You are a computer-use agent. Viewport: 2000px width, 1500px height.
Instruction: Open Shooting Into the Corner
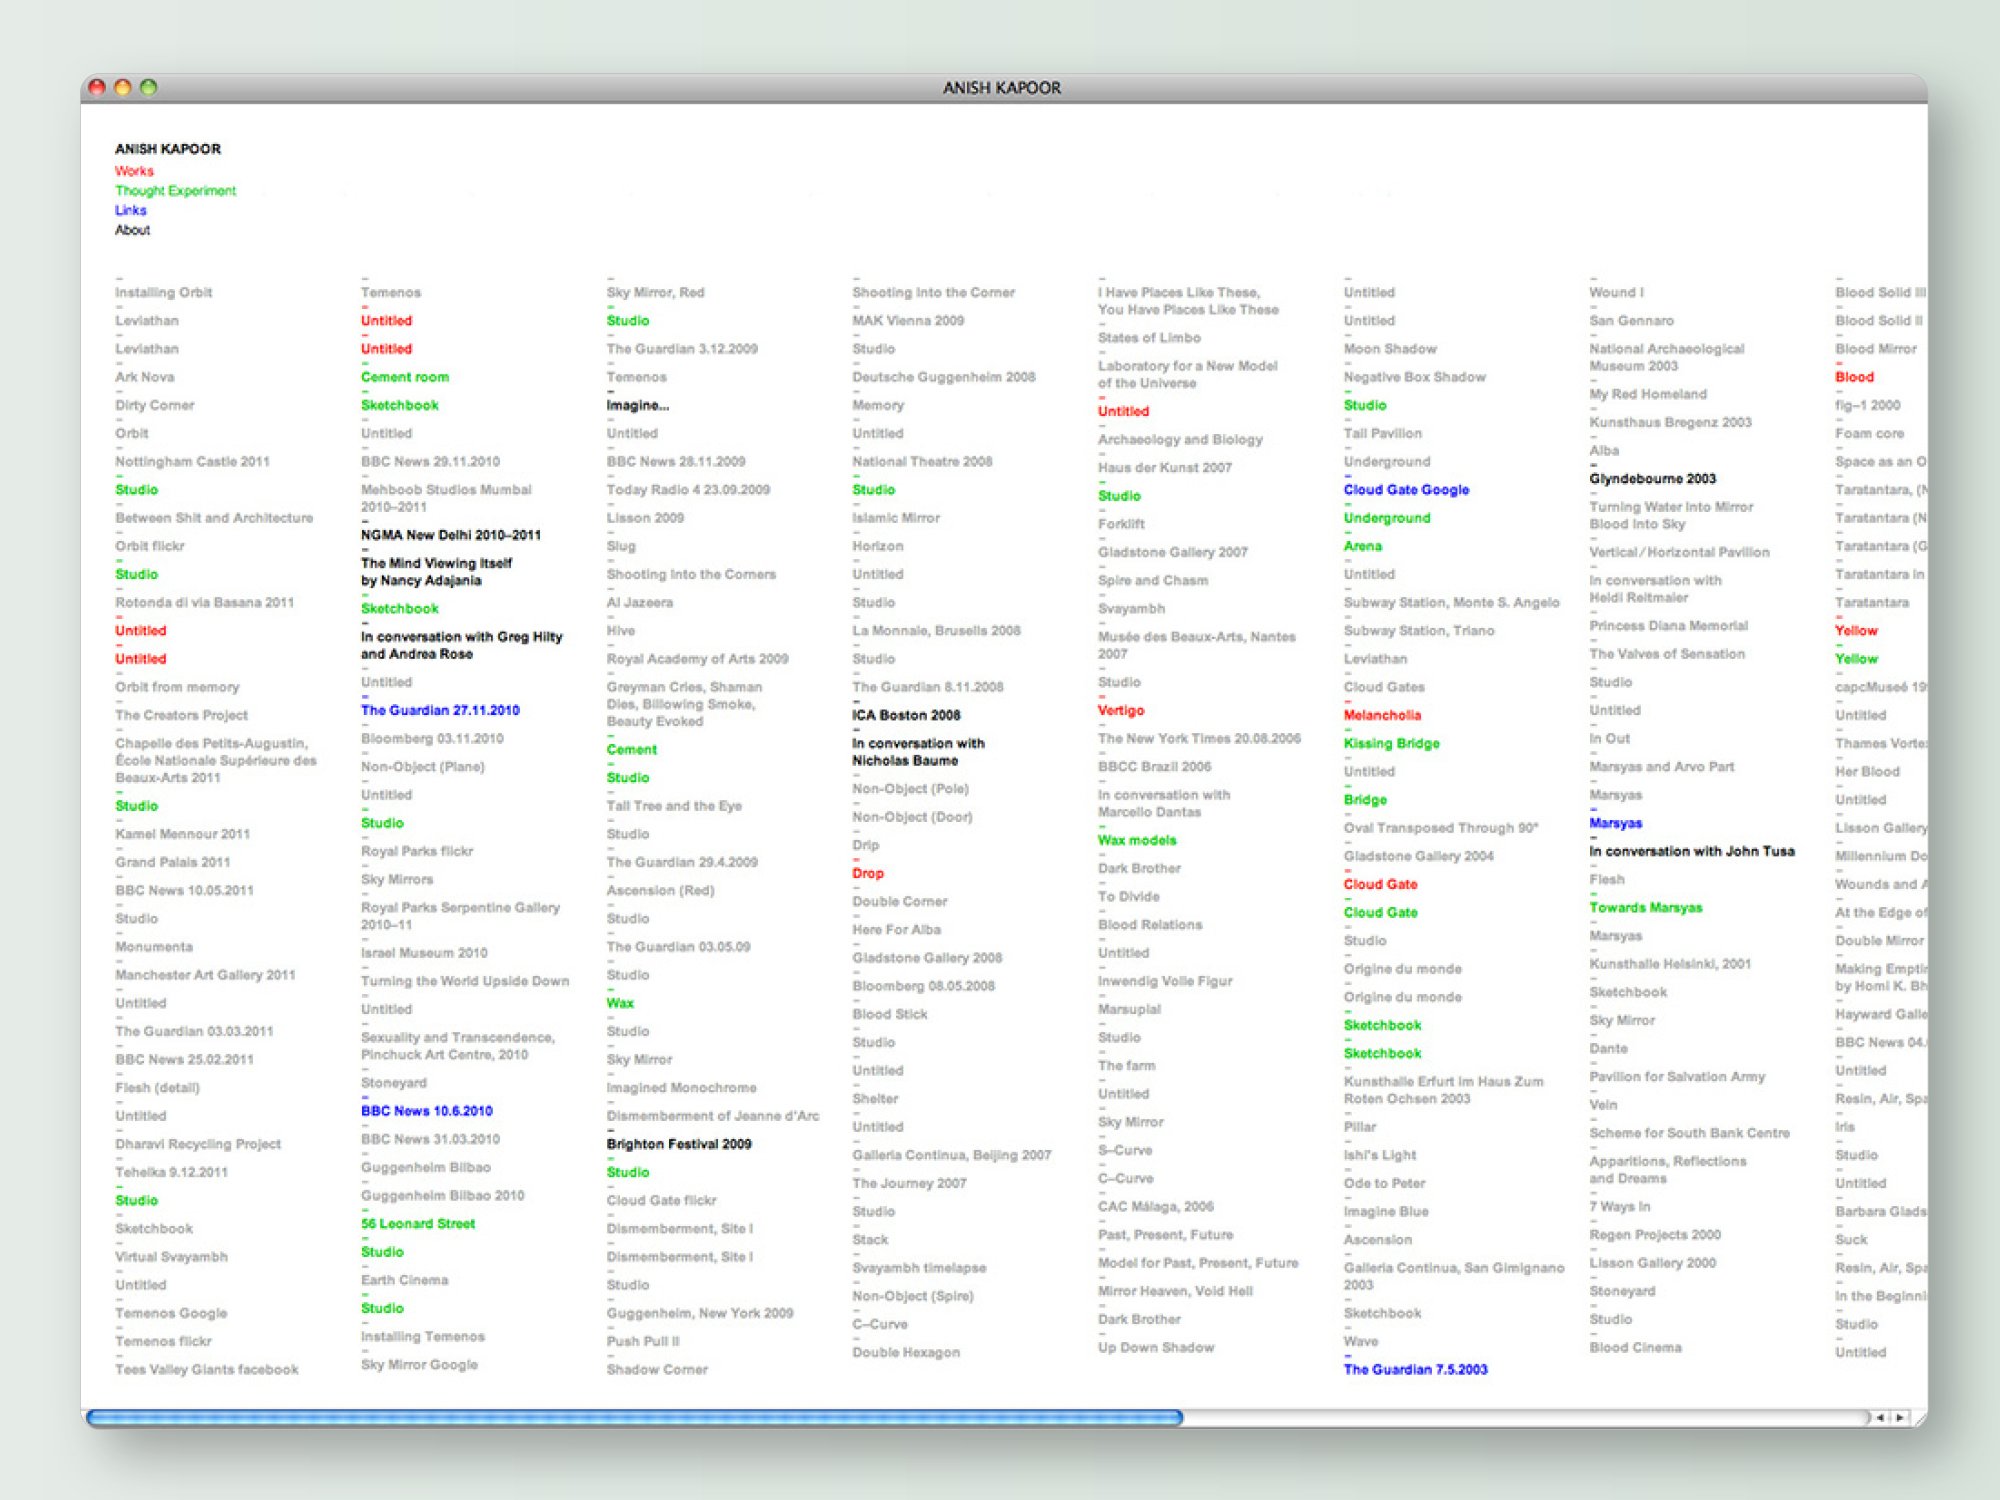click(x=933, y=293)
